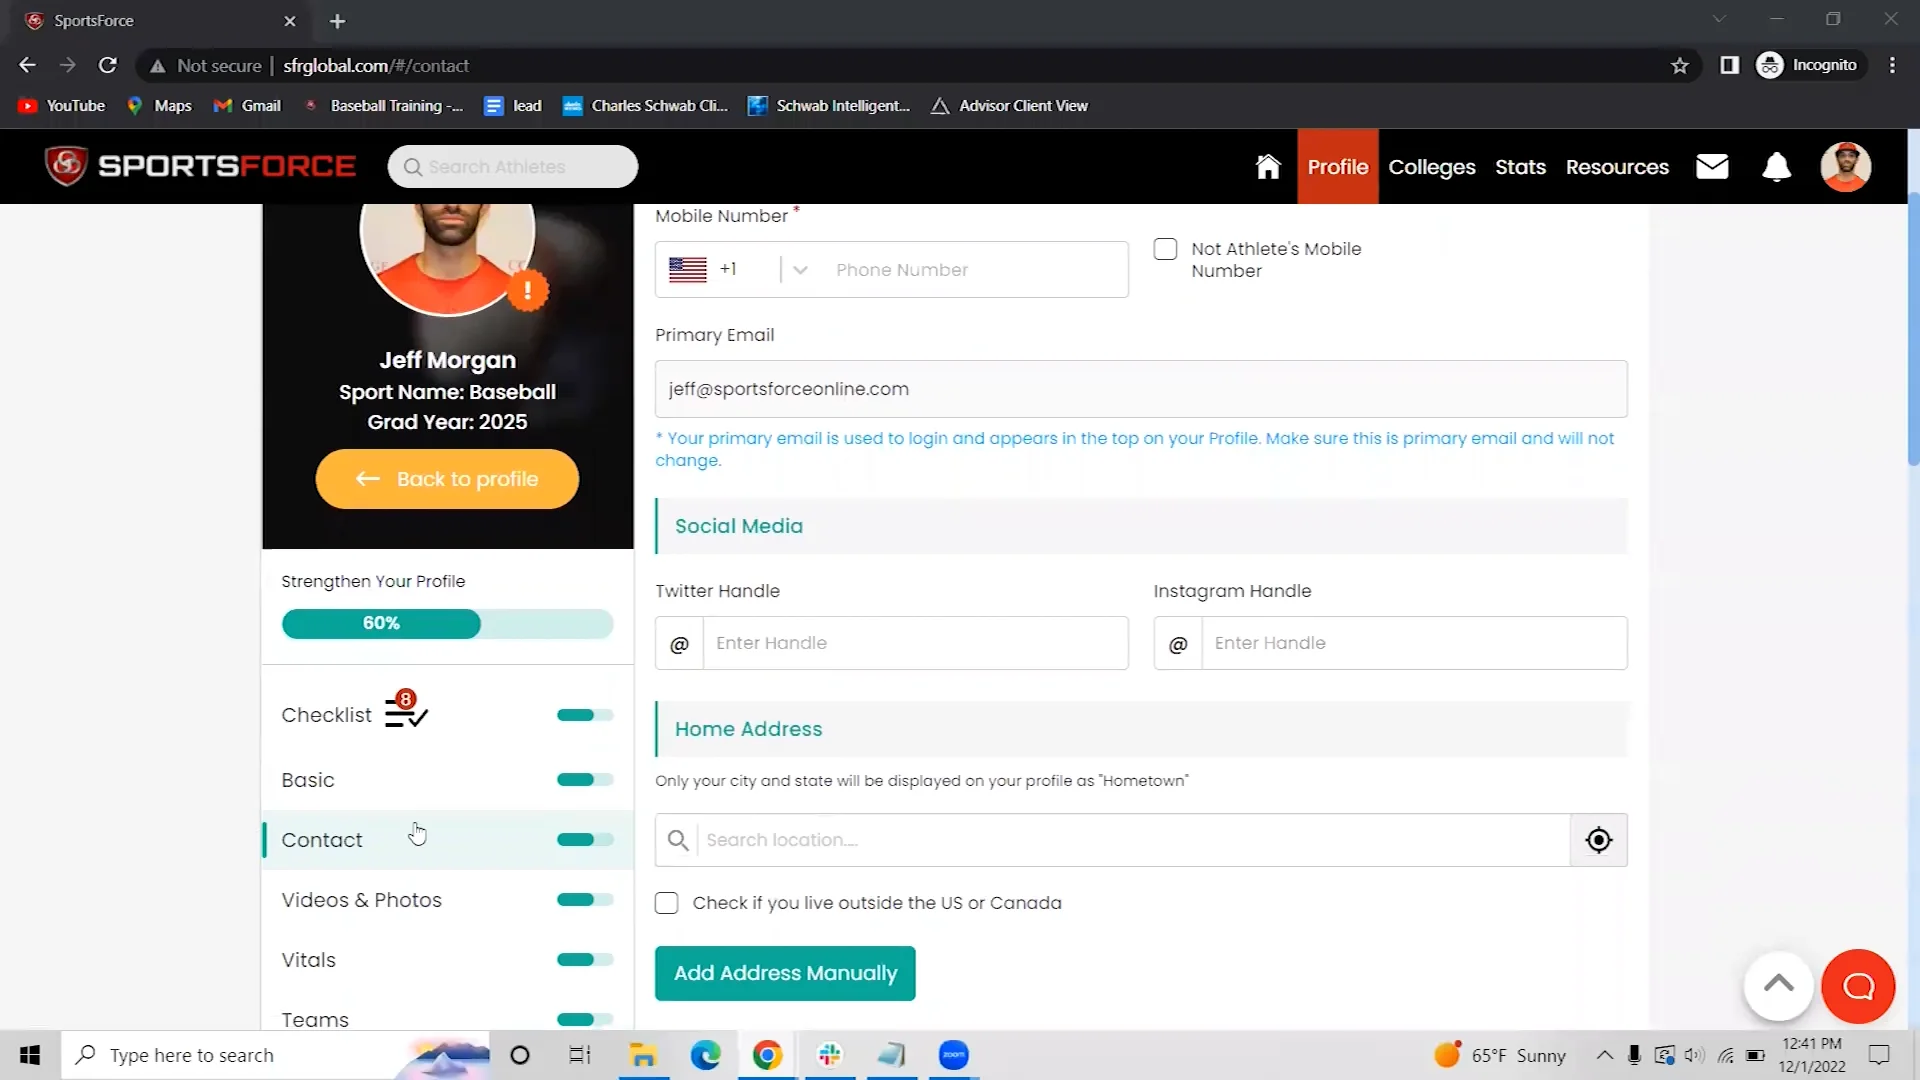This screenshot has width=1920, height=1080.
Task: Check Not Athlete's Mobile Number box
Action: tap(1165, 249)
